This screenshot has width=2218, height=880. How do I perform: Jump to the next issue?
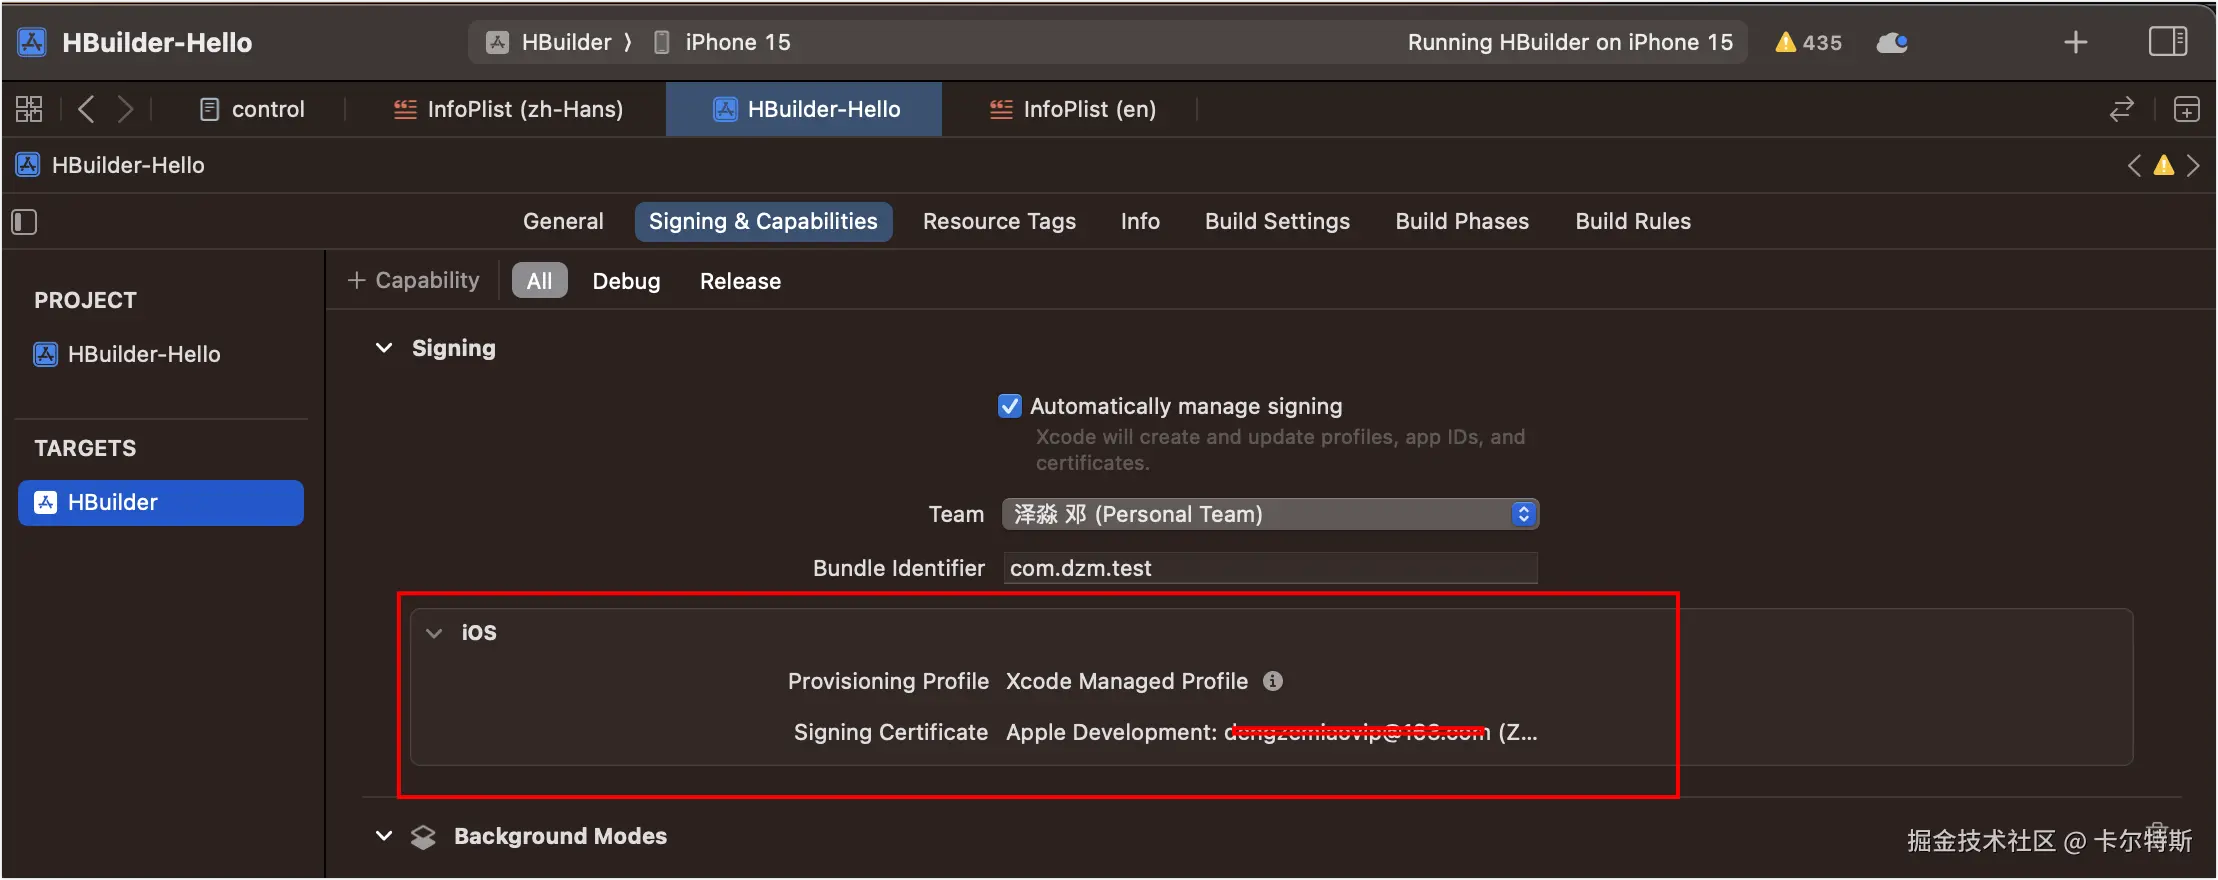pyautogui.click(x=2193, y=165)
